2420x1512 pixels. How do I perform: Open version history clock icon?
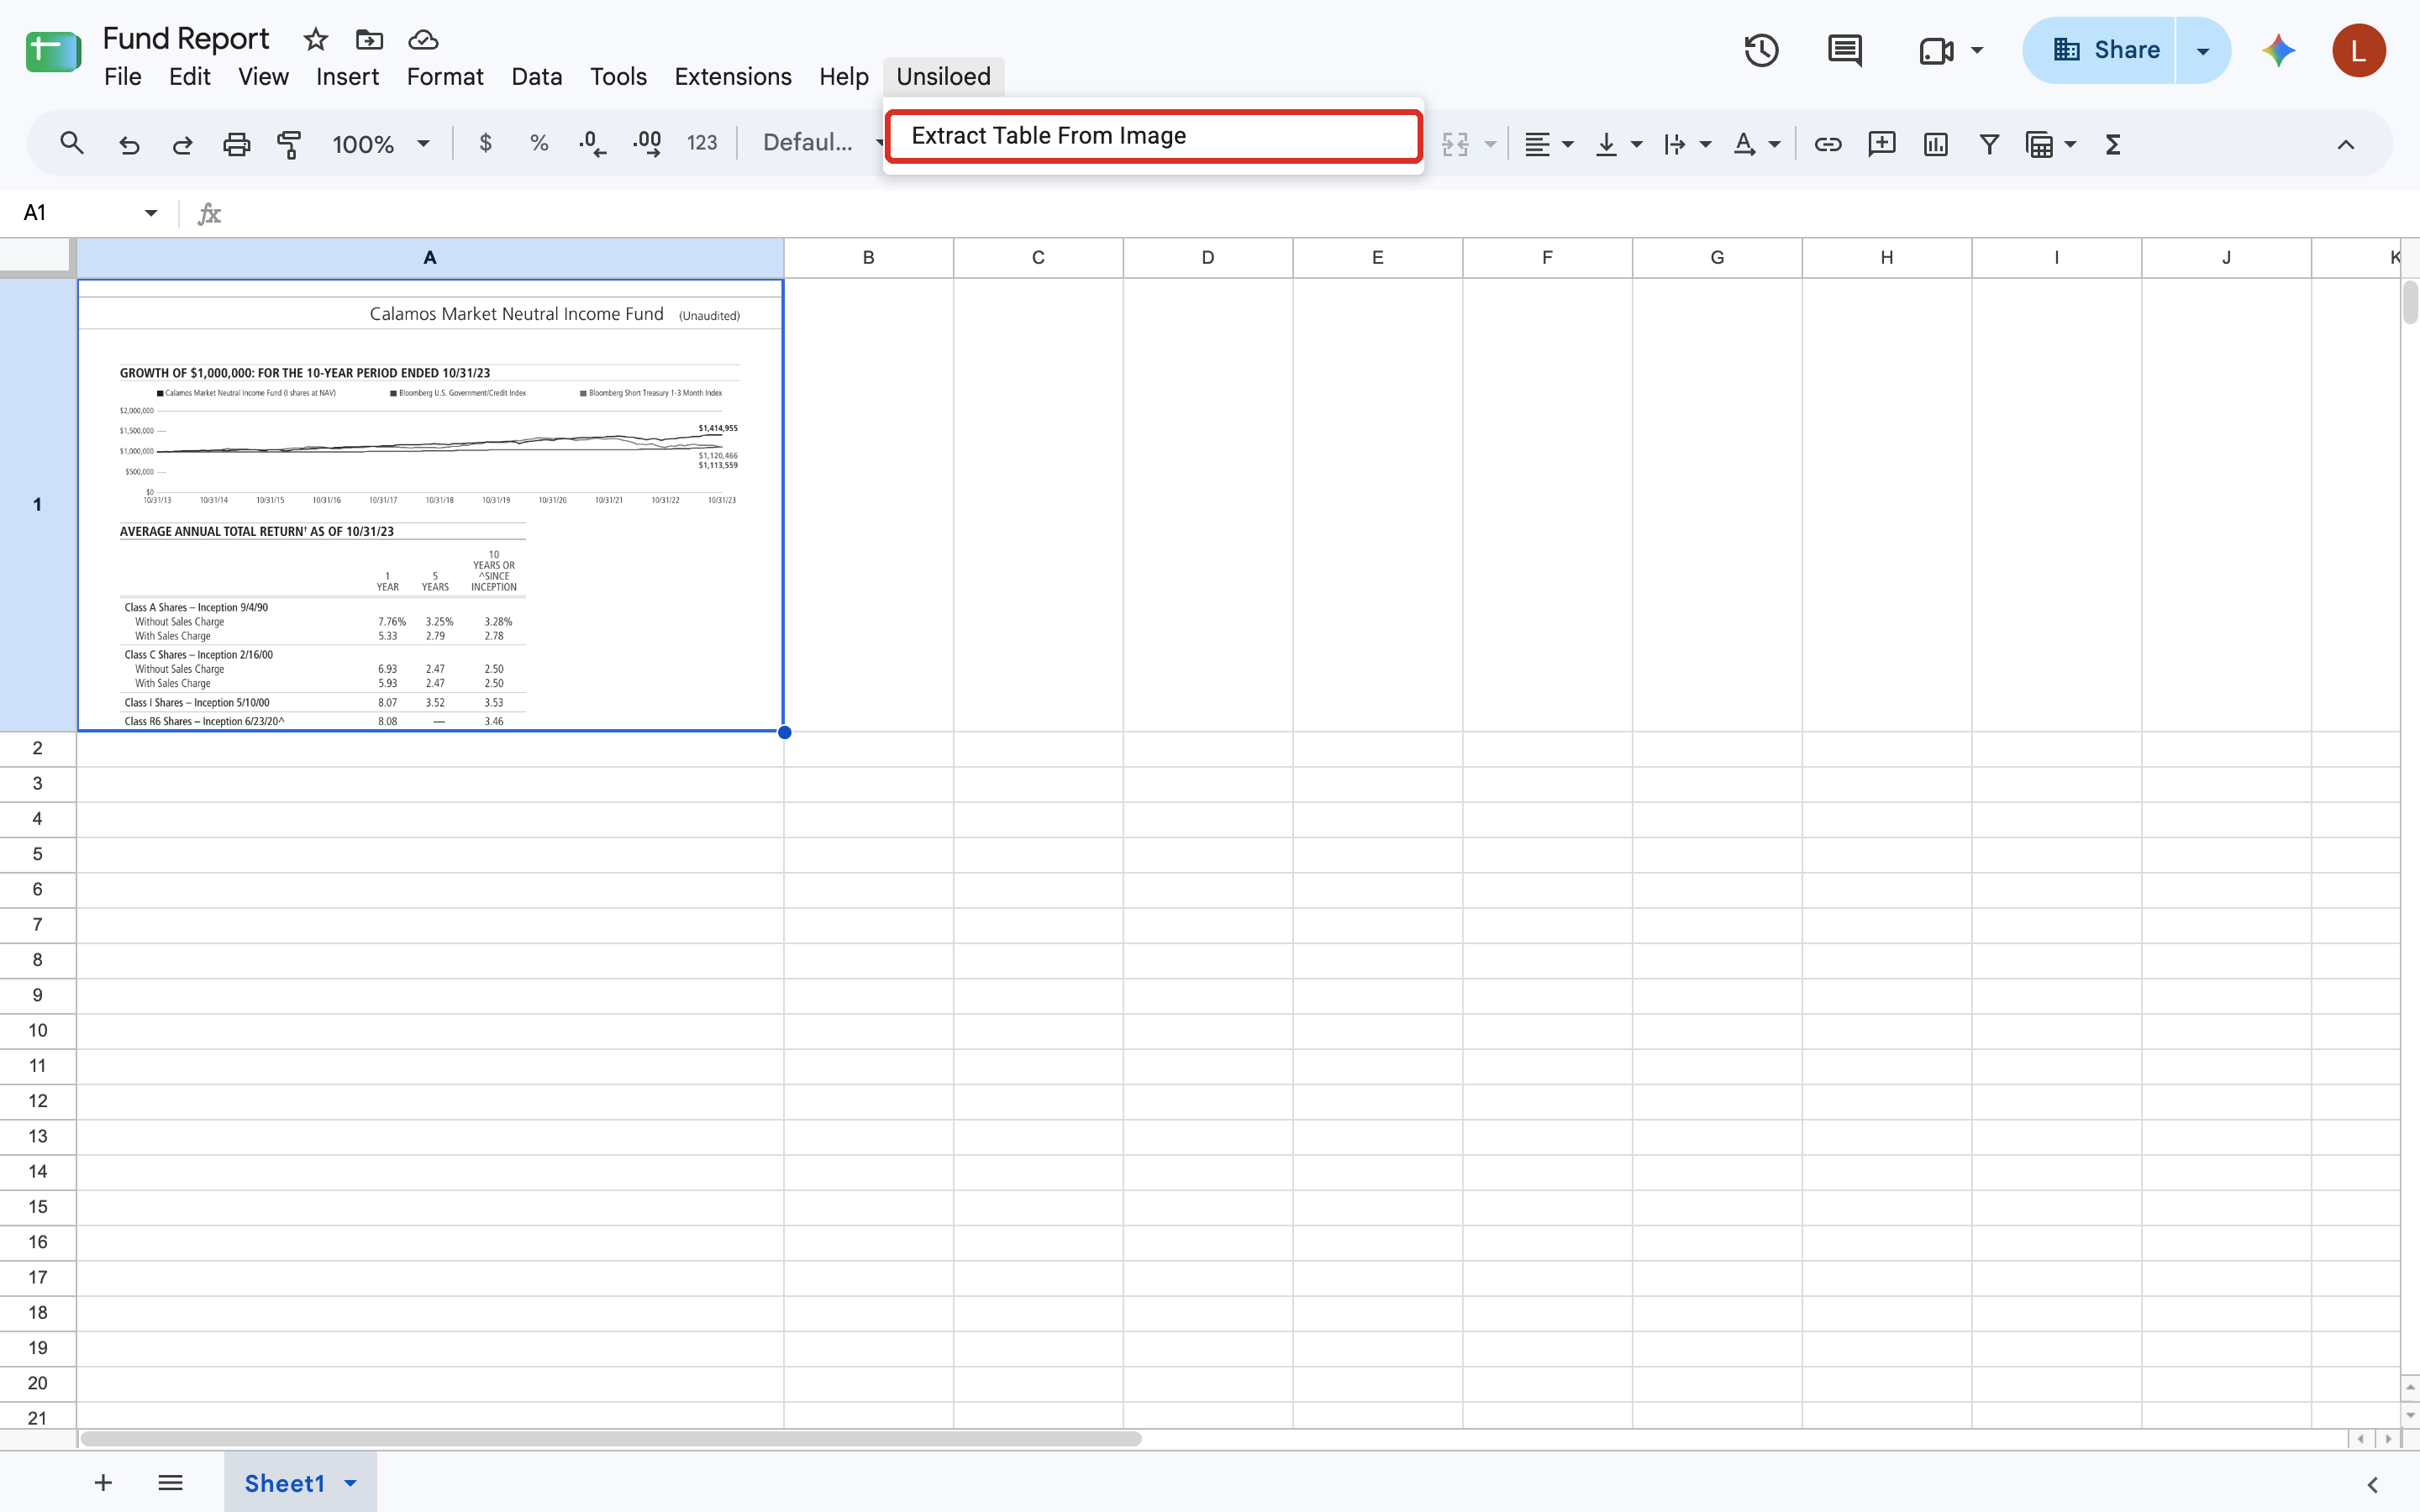(1762, 50)
